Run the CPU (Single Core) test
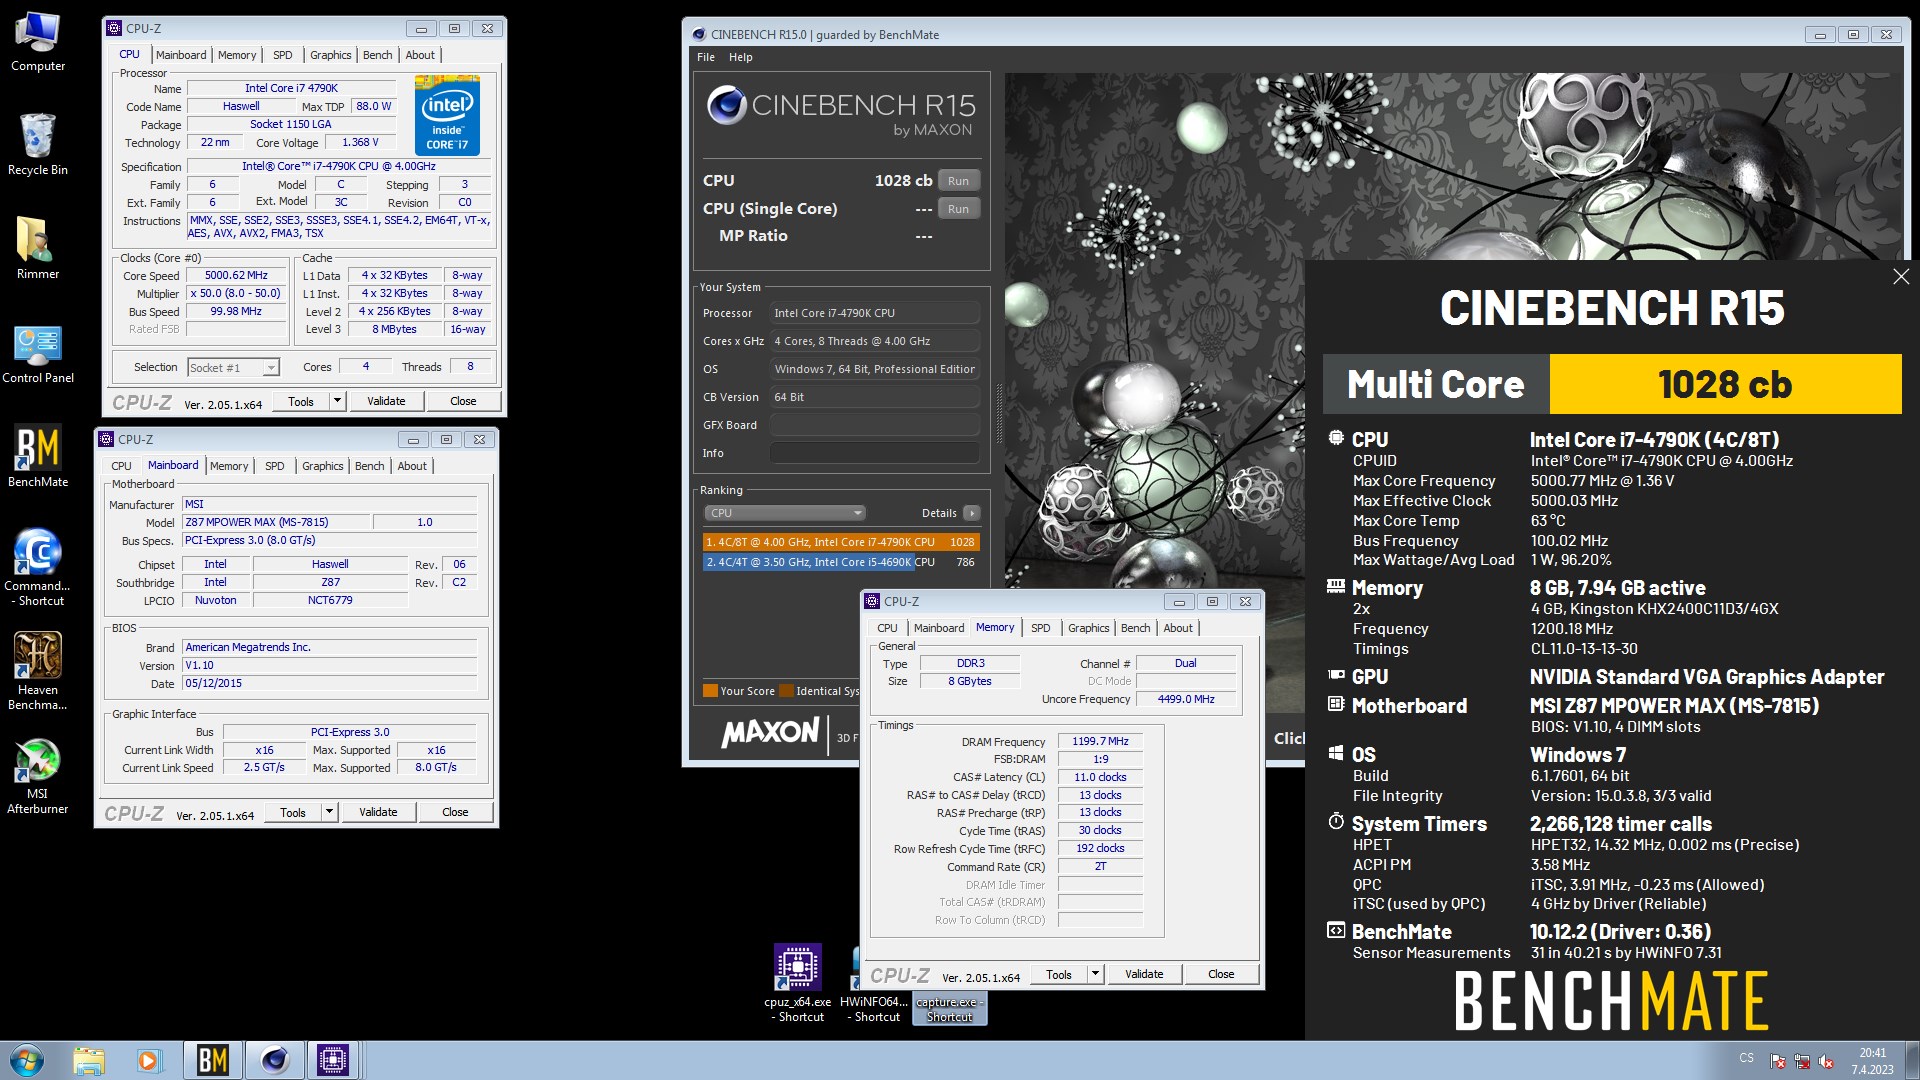Image resolution: width=1920 pixels, height=1080 pixels. click(x=958, y=209)
